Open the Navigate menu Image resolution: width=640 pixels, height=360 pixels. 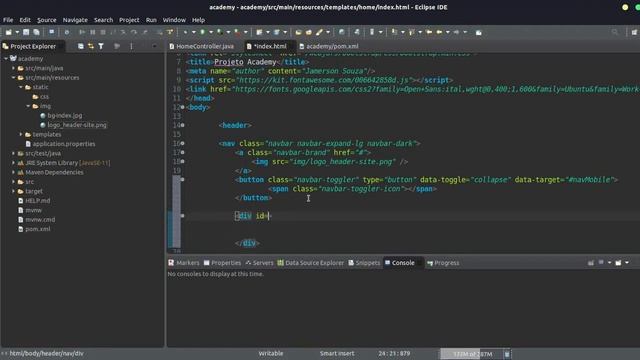75,20
